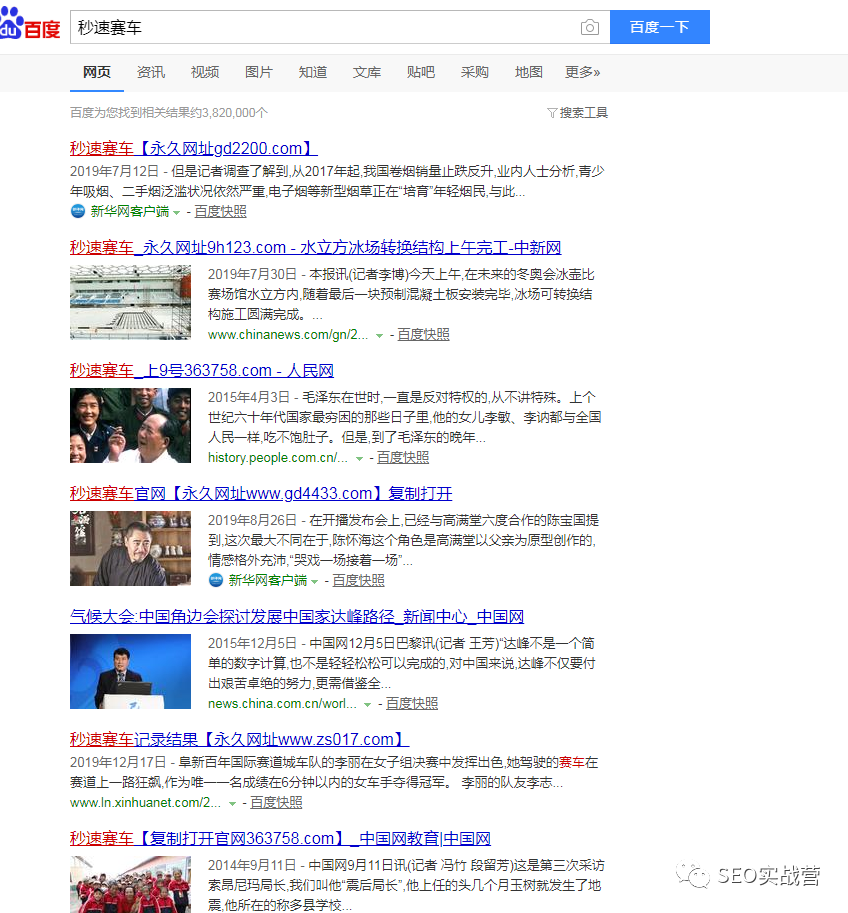Screen dimensions: 848x913
Task: Open result 秒速赛车【永久网址gd2200.com】
Action: pos(193,148)
